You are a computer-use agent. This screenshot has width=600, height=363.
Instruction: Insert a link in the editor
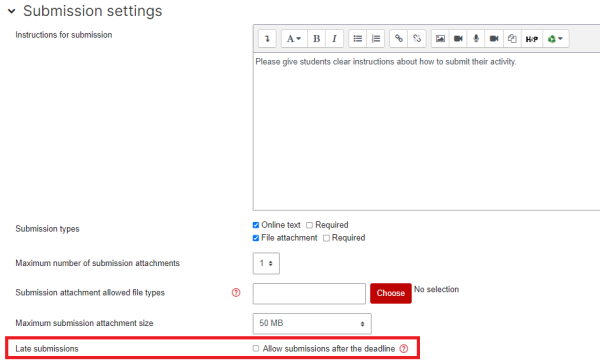click(399, 39)
